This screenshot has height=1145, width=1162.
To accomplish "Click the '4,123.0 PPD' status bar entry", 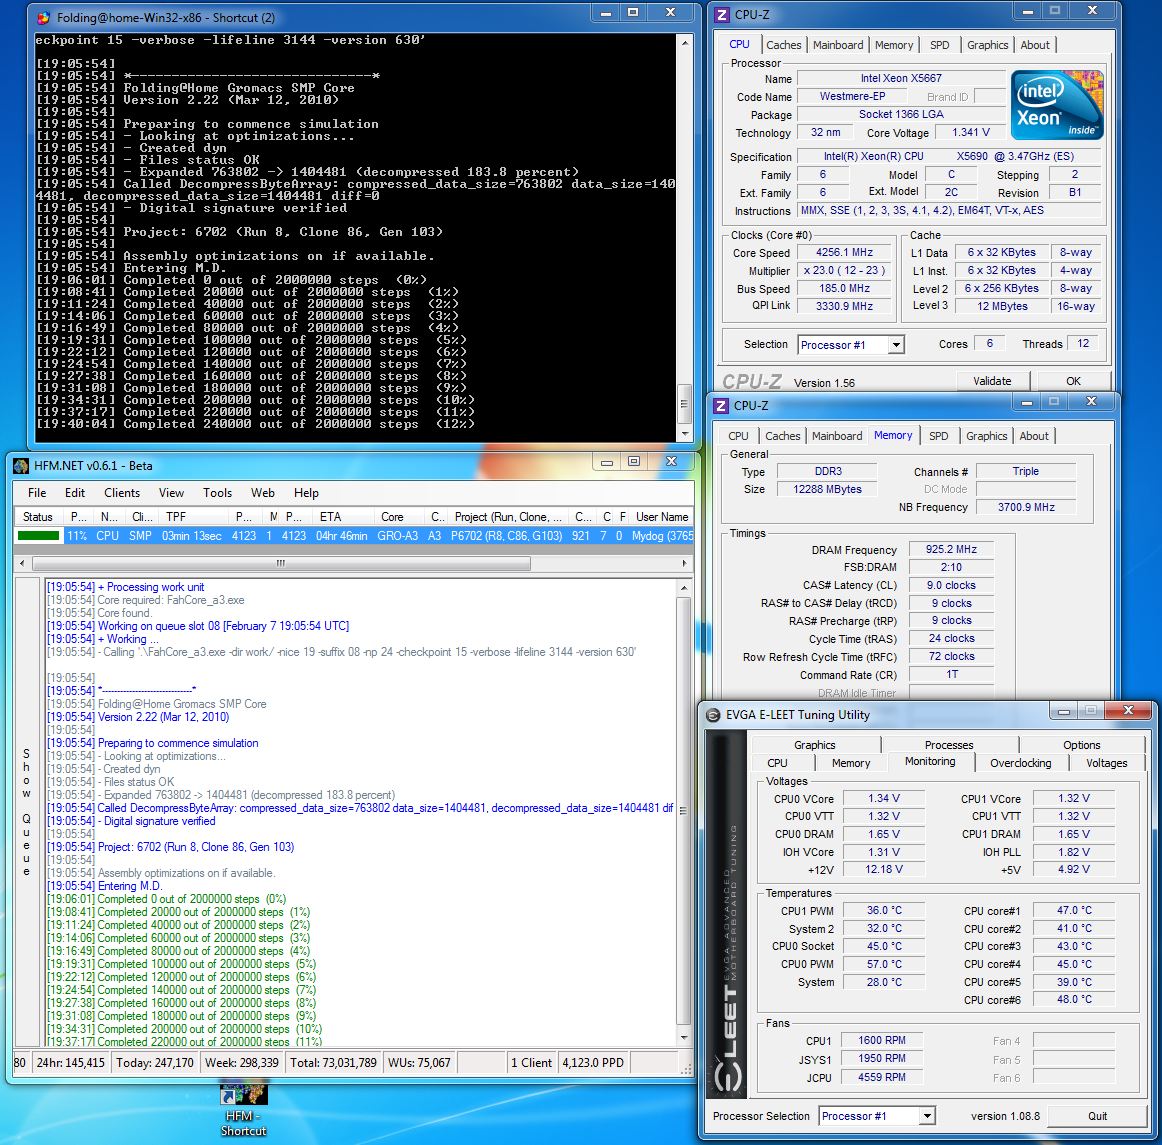I will [593, 1063].
